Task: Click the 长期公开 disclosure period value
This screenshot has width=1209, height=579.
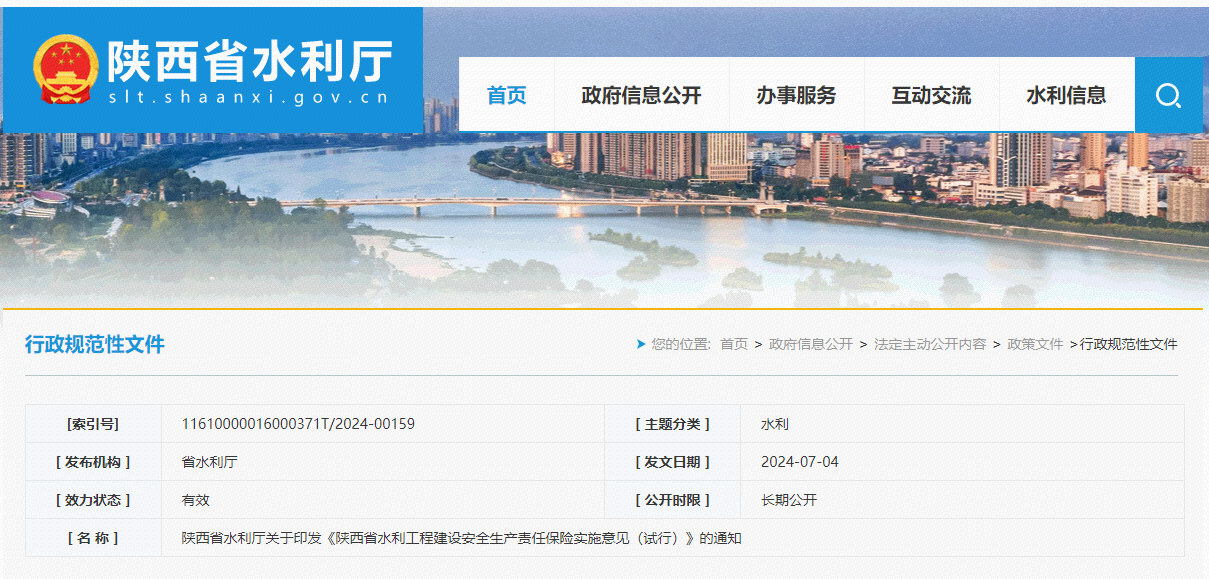Action: click(x=789, y=500)
